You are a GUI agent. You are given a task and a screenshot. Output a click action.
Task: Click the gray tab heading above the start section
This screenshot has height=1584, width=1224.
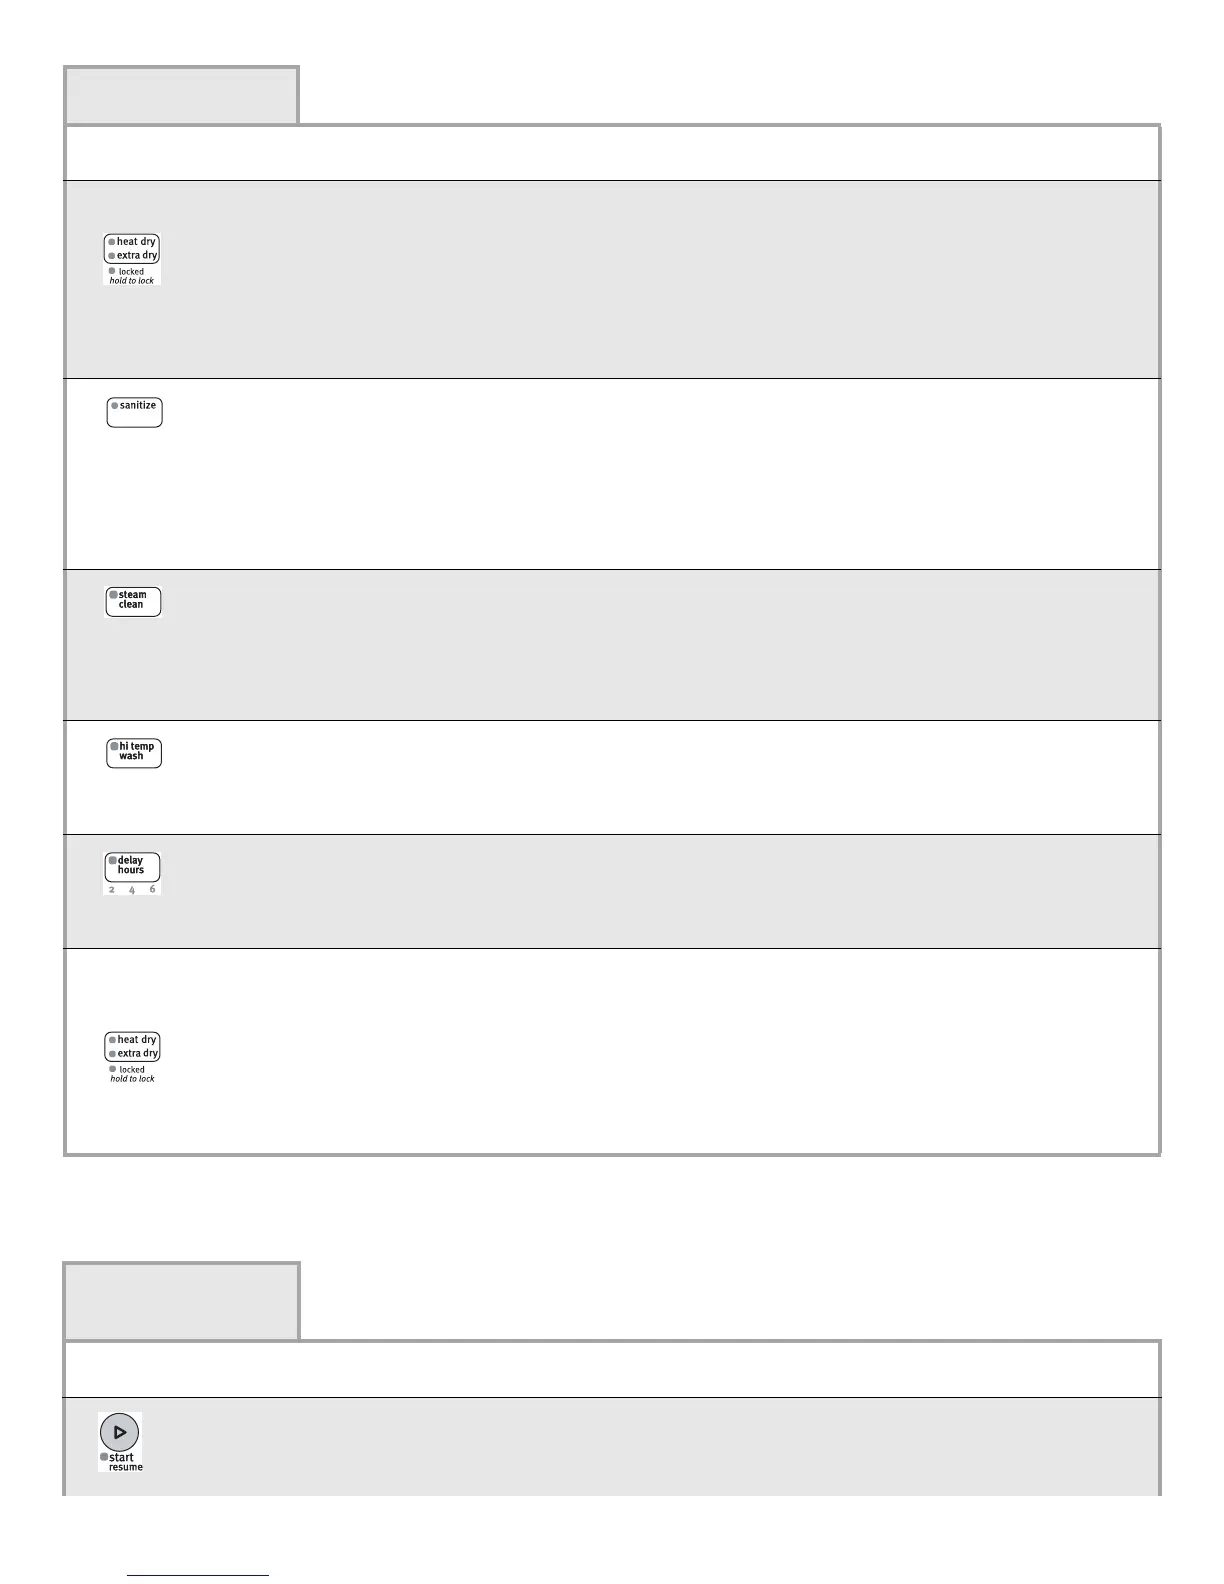pyautogui.click(x=181, y=1301)
